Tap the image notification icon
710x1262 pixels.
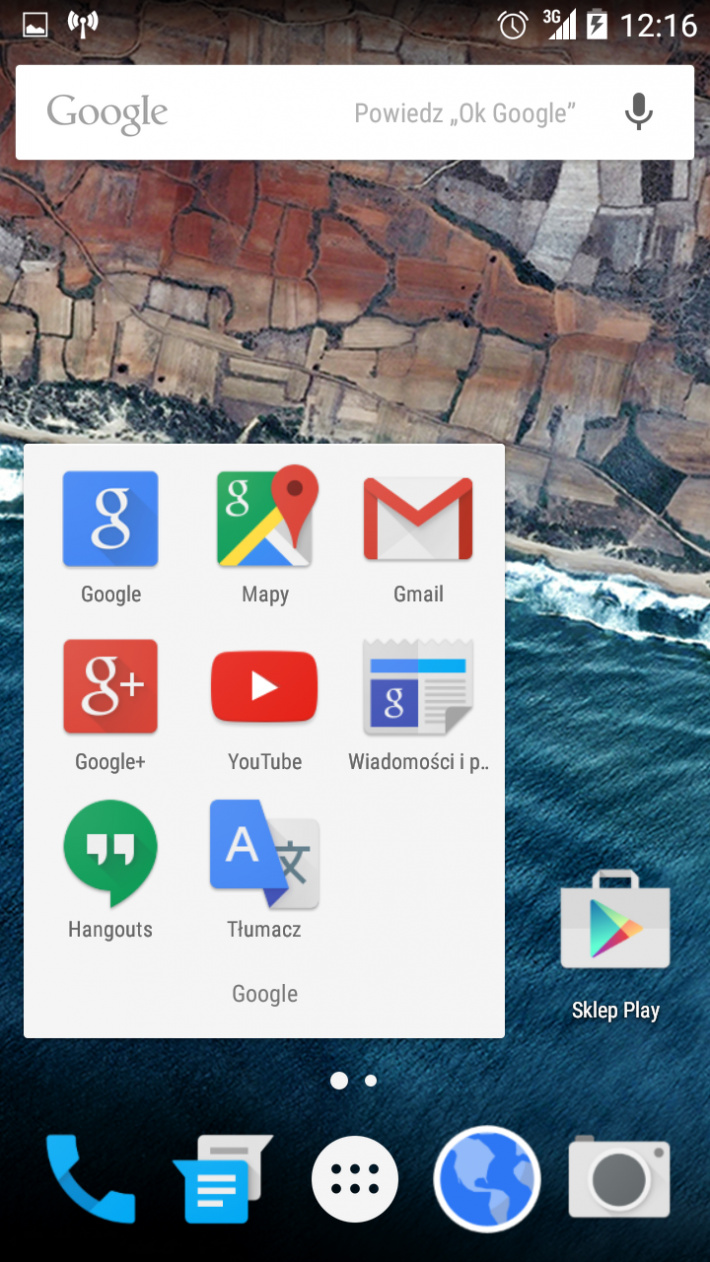point(34,25)
